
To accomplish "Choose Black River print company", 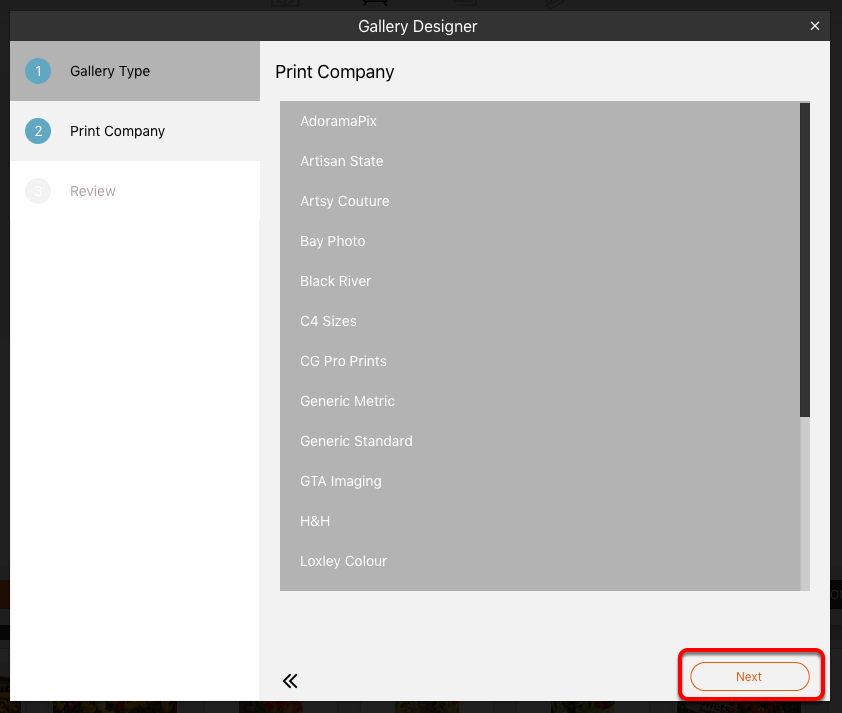I will 540,281.
